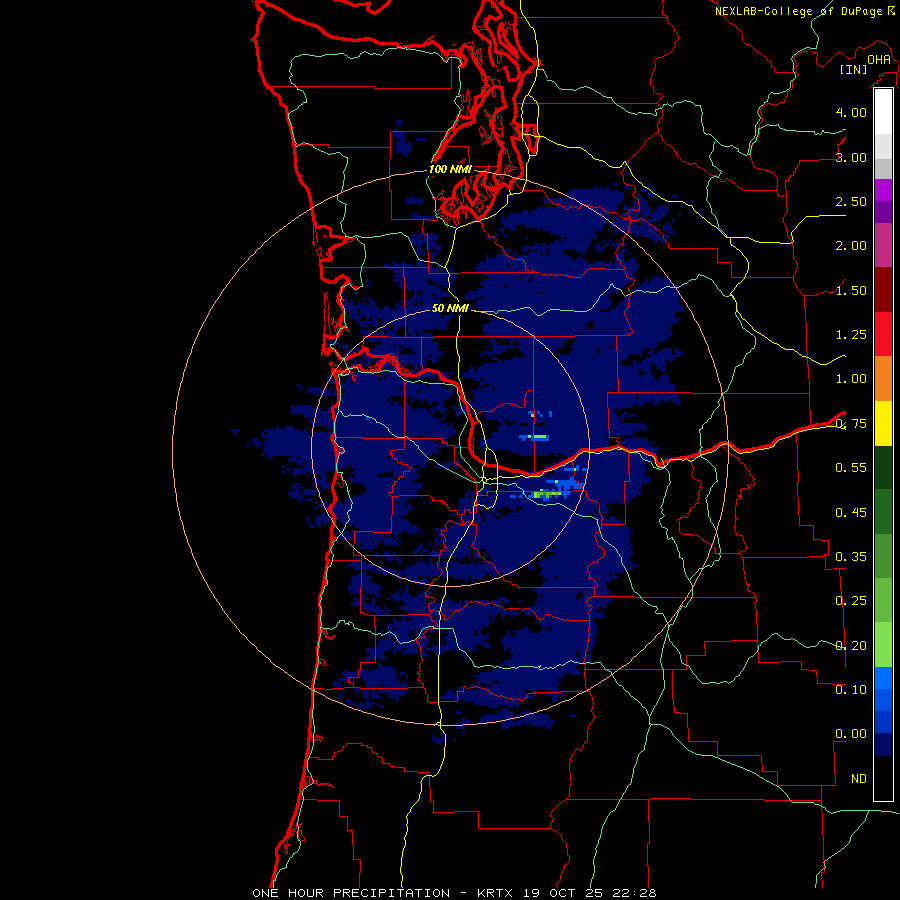This screenshot has width=900, height=900.
Task: Click the black ND segment of color bar
Action: click(883, 778)
